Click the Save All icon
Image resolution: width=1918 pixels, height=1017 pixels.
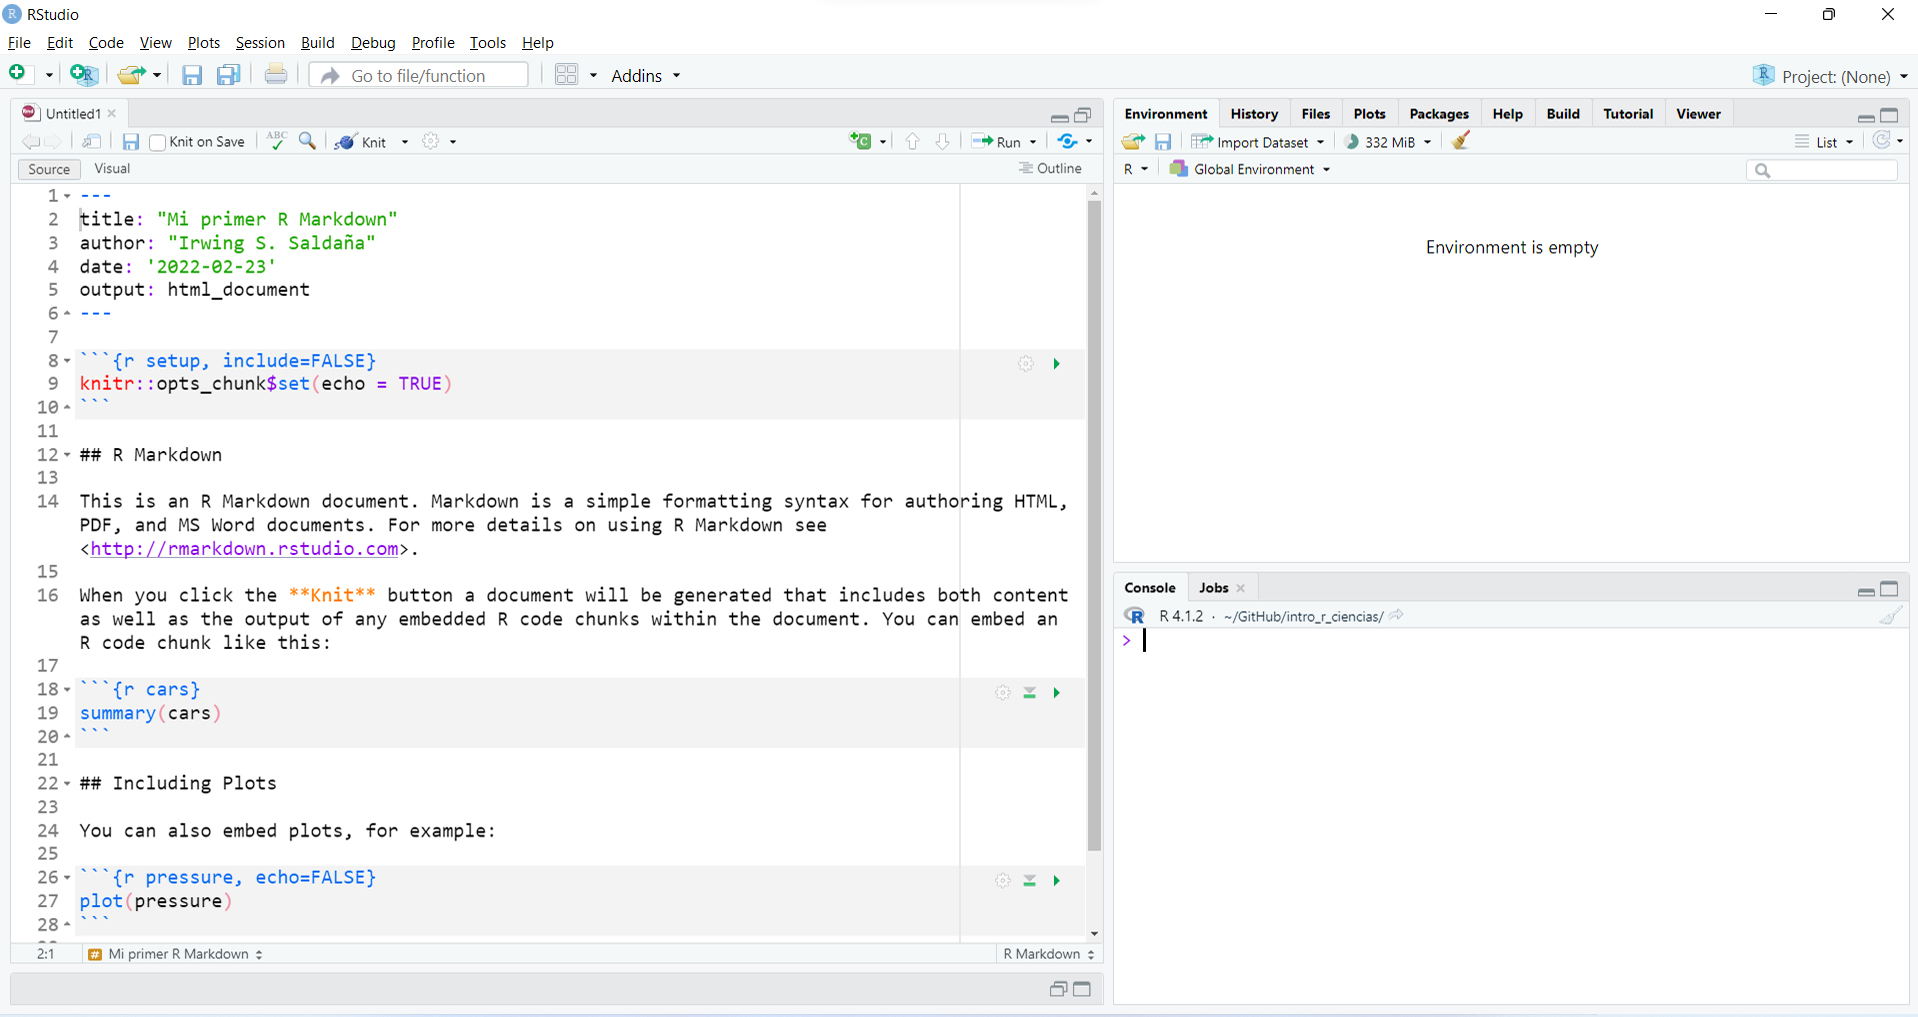pos(229,75)
